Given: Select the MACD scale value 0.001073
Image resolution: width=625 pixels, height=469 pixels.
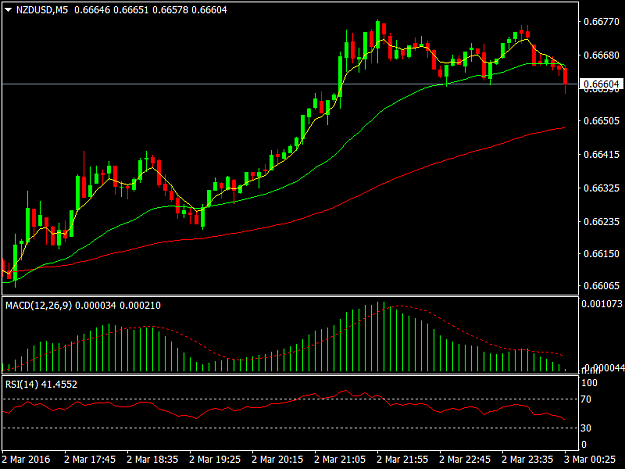Looking at the screenshot, I should point(601,304).
